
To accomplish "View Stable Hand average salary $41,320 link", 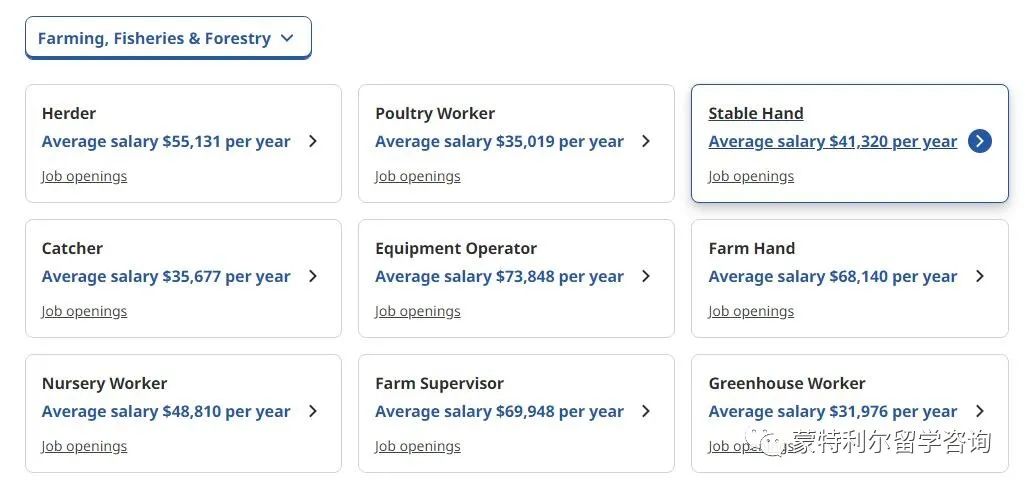I will pyautogui.click(x=833, y=142).
